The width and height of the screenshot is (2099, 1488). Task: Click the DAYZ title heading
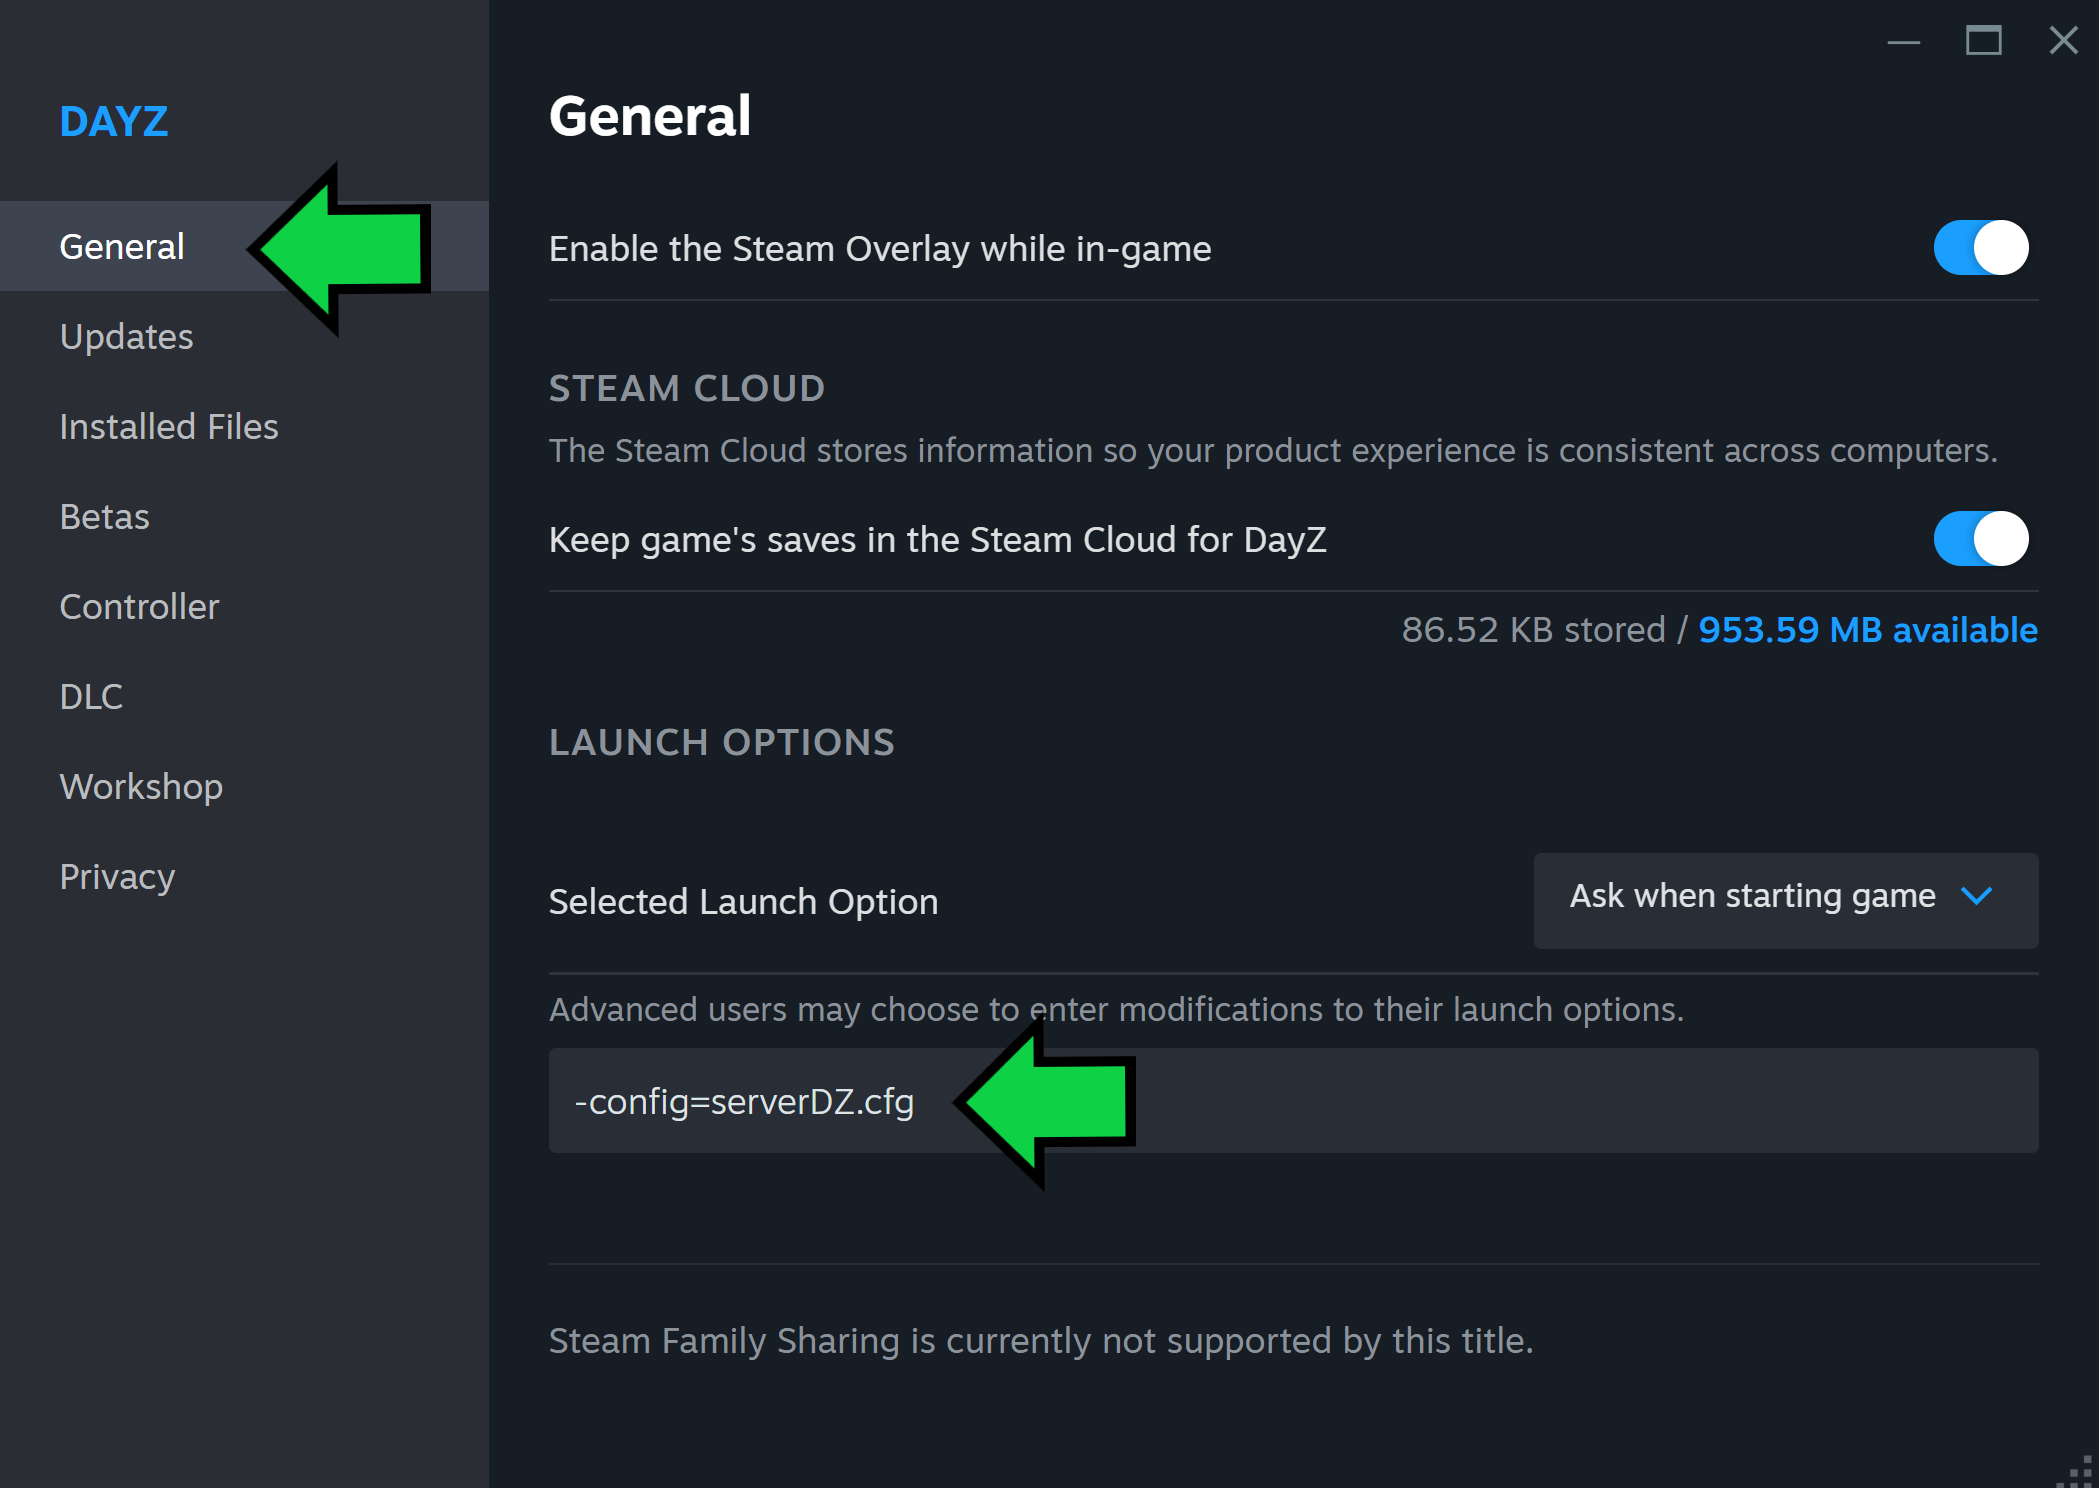pos(114,122)
